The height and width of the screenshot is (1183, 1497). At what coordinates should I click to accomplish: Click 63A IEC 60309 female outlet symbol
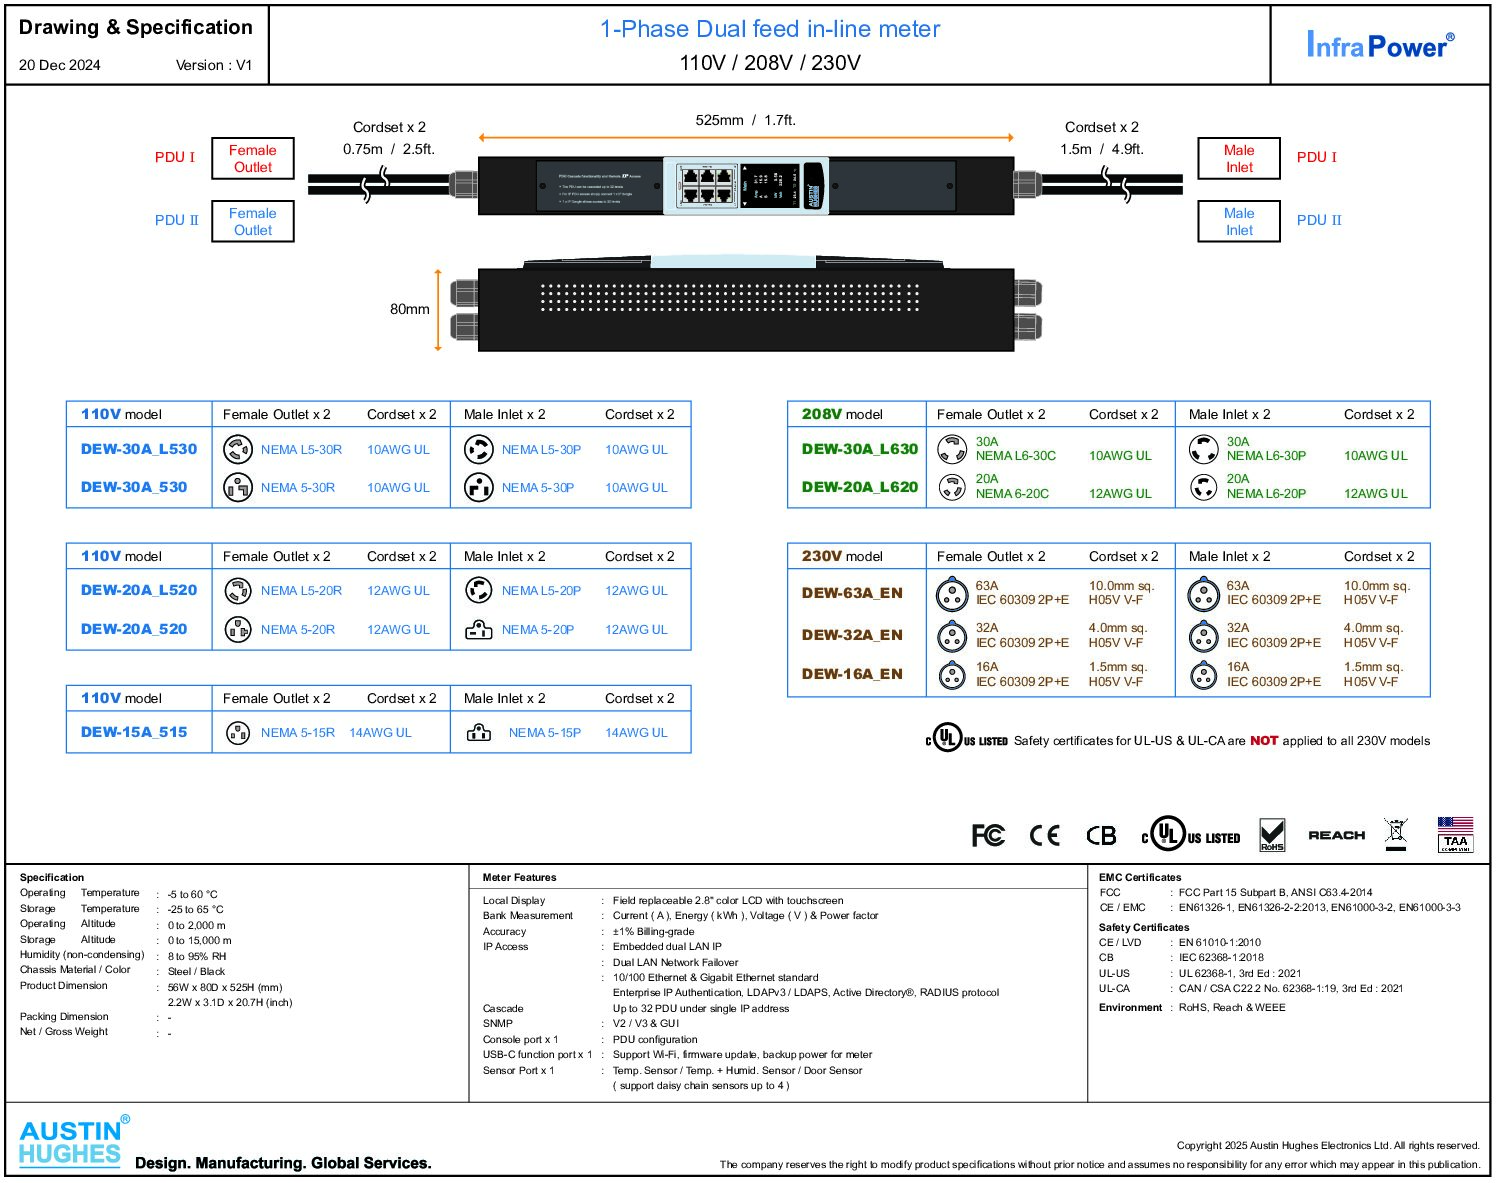[952, 595]
